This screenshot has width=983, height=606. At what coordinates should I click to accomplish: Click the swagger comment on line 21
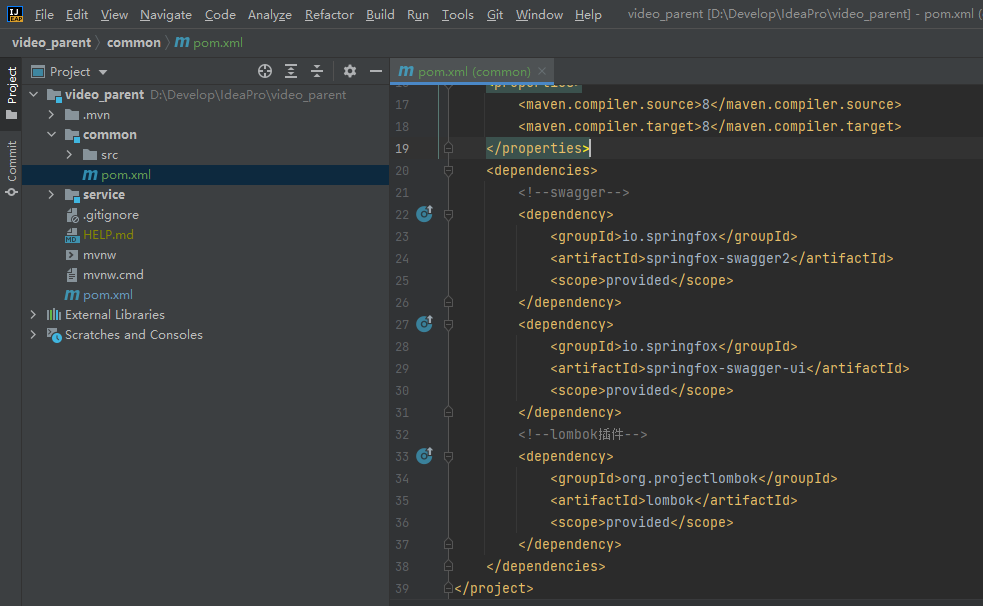click(574, 192)
